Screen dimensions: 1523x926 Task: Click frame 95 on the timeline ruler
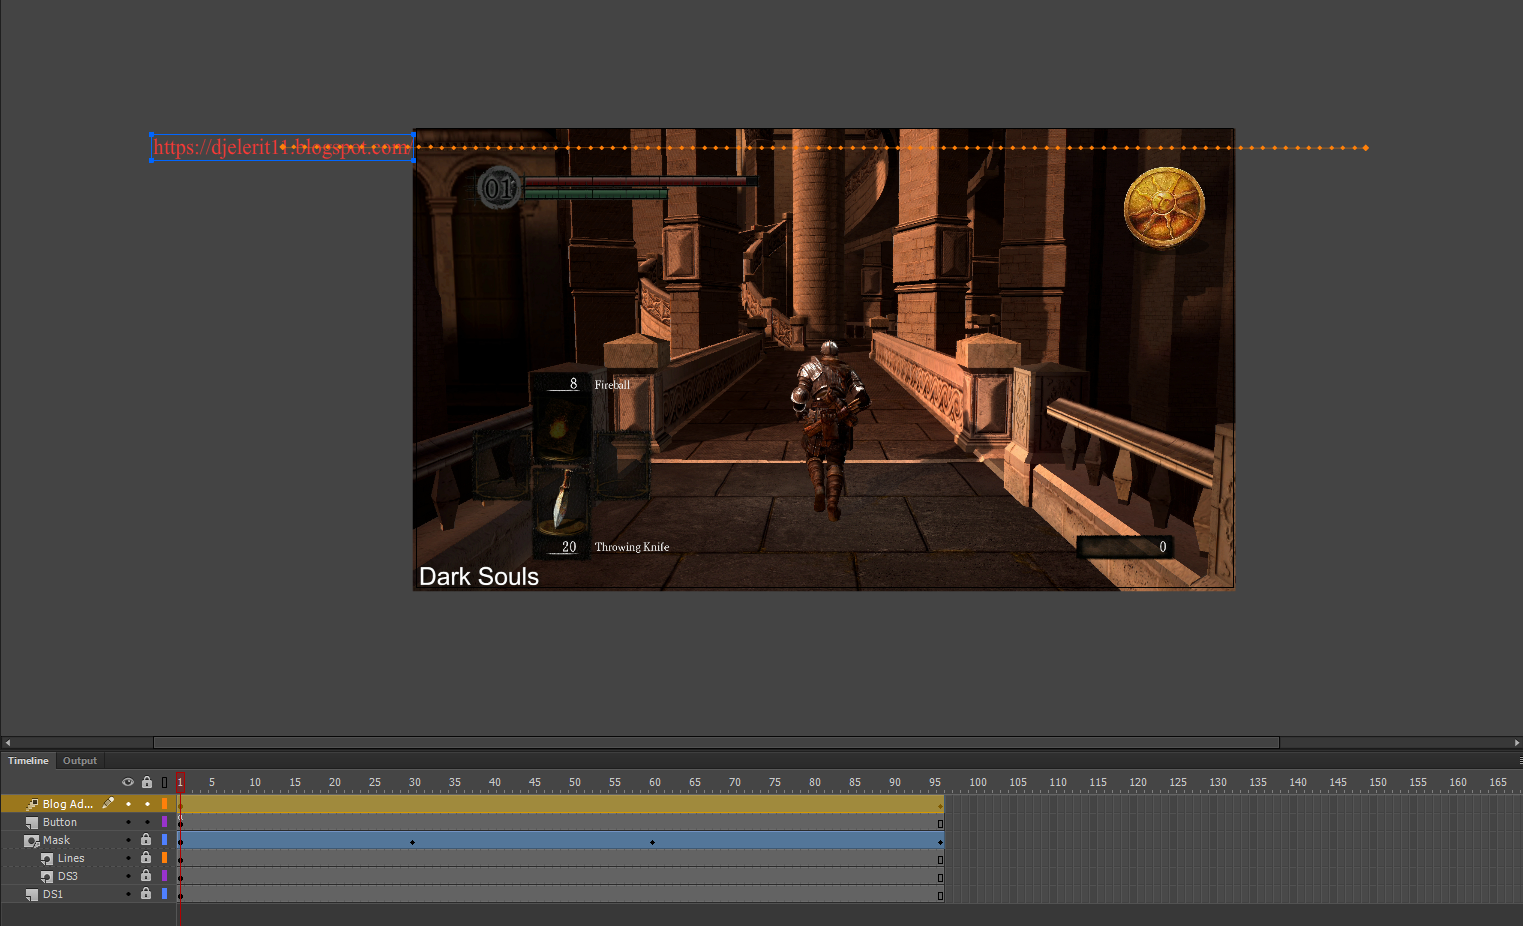(934, 782)
